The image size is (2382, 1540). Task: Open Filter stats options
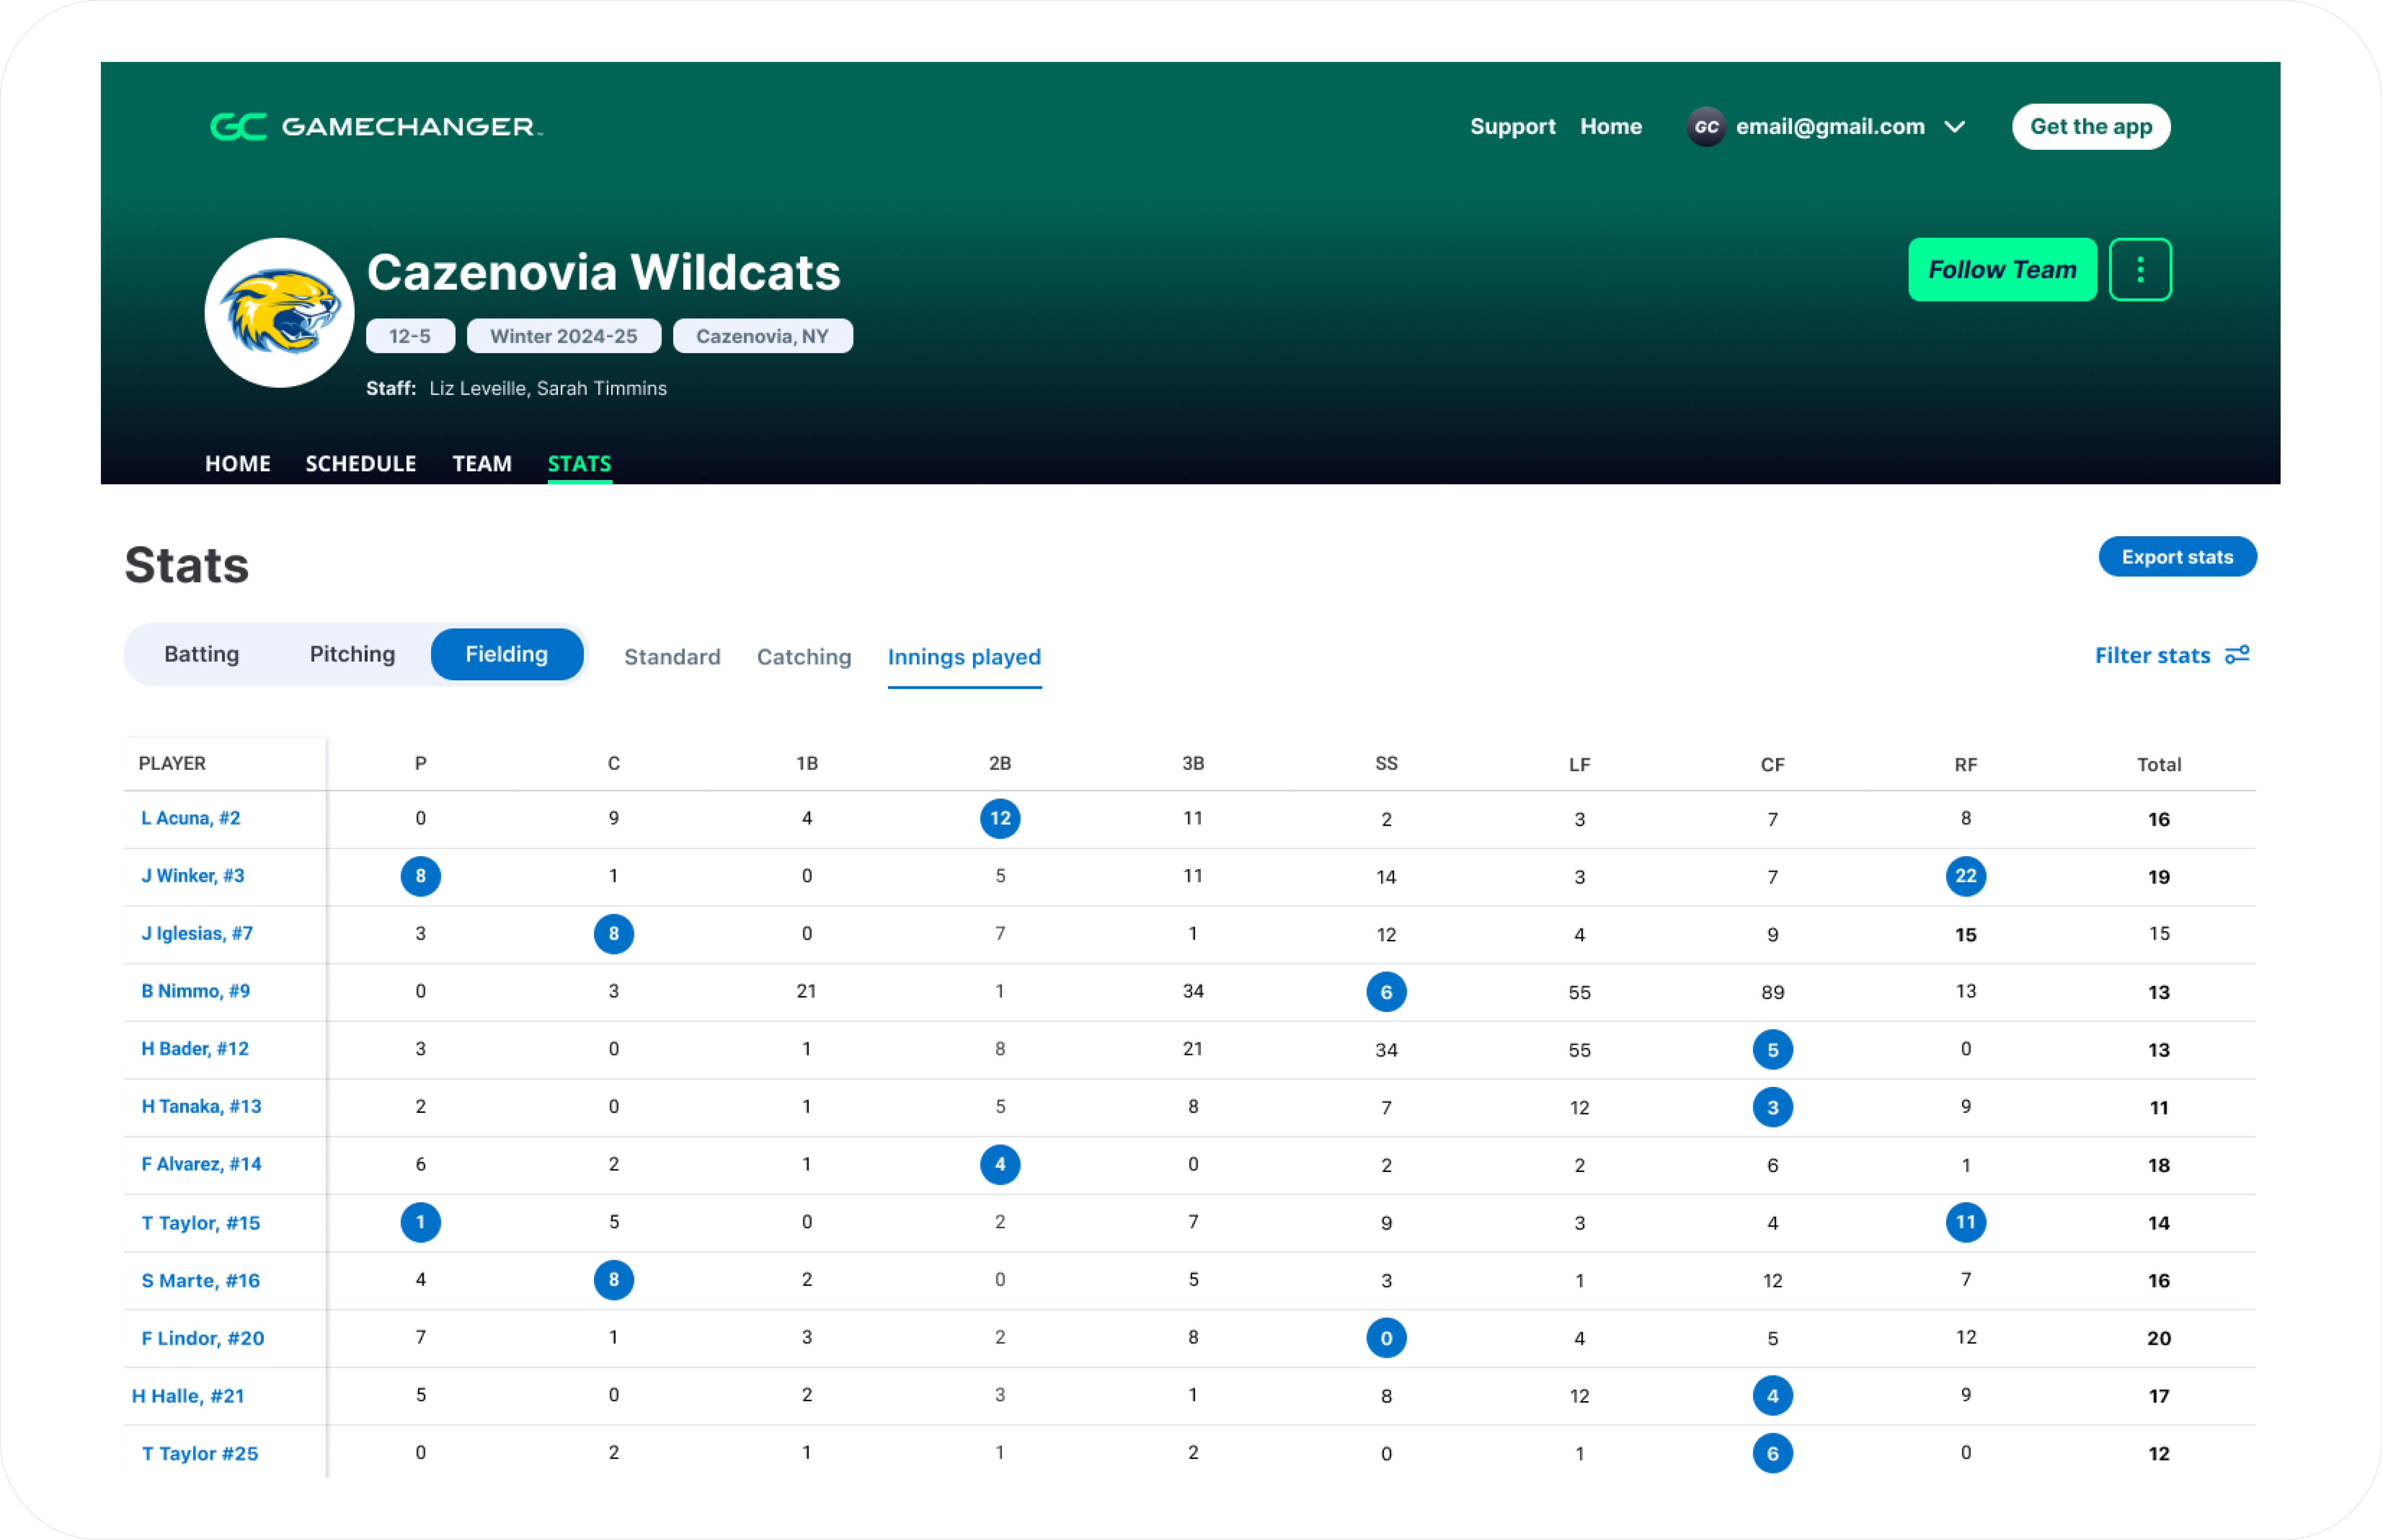(2172, 655)
